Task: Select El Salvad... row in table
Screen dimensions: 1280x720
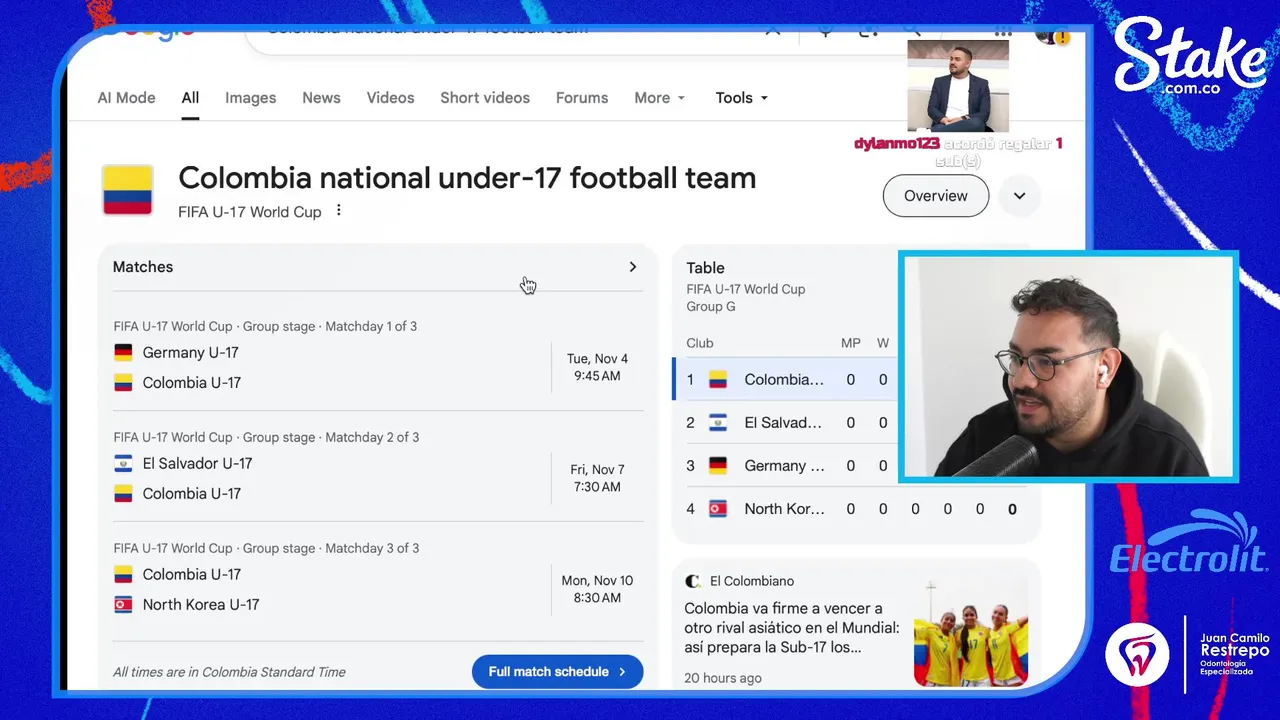Action: pos(786,423)
